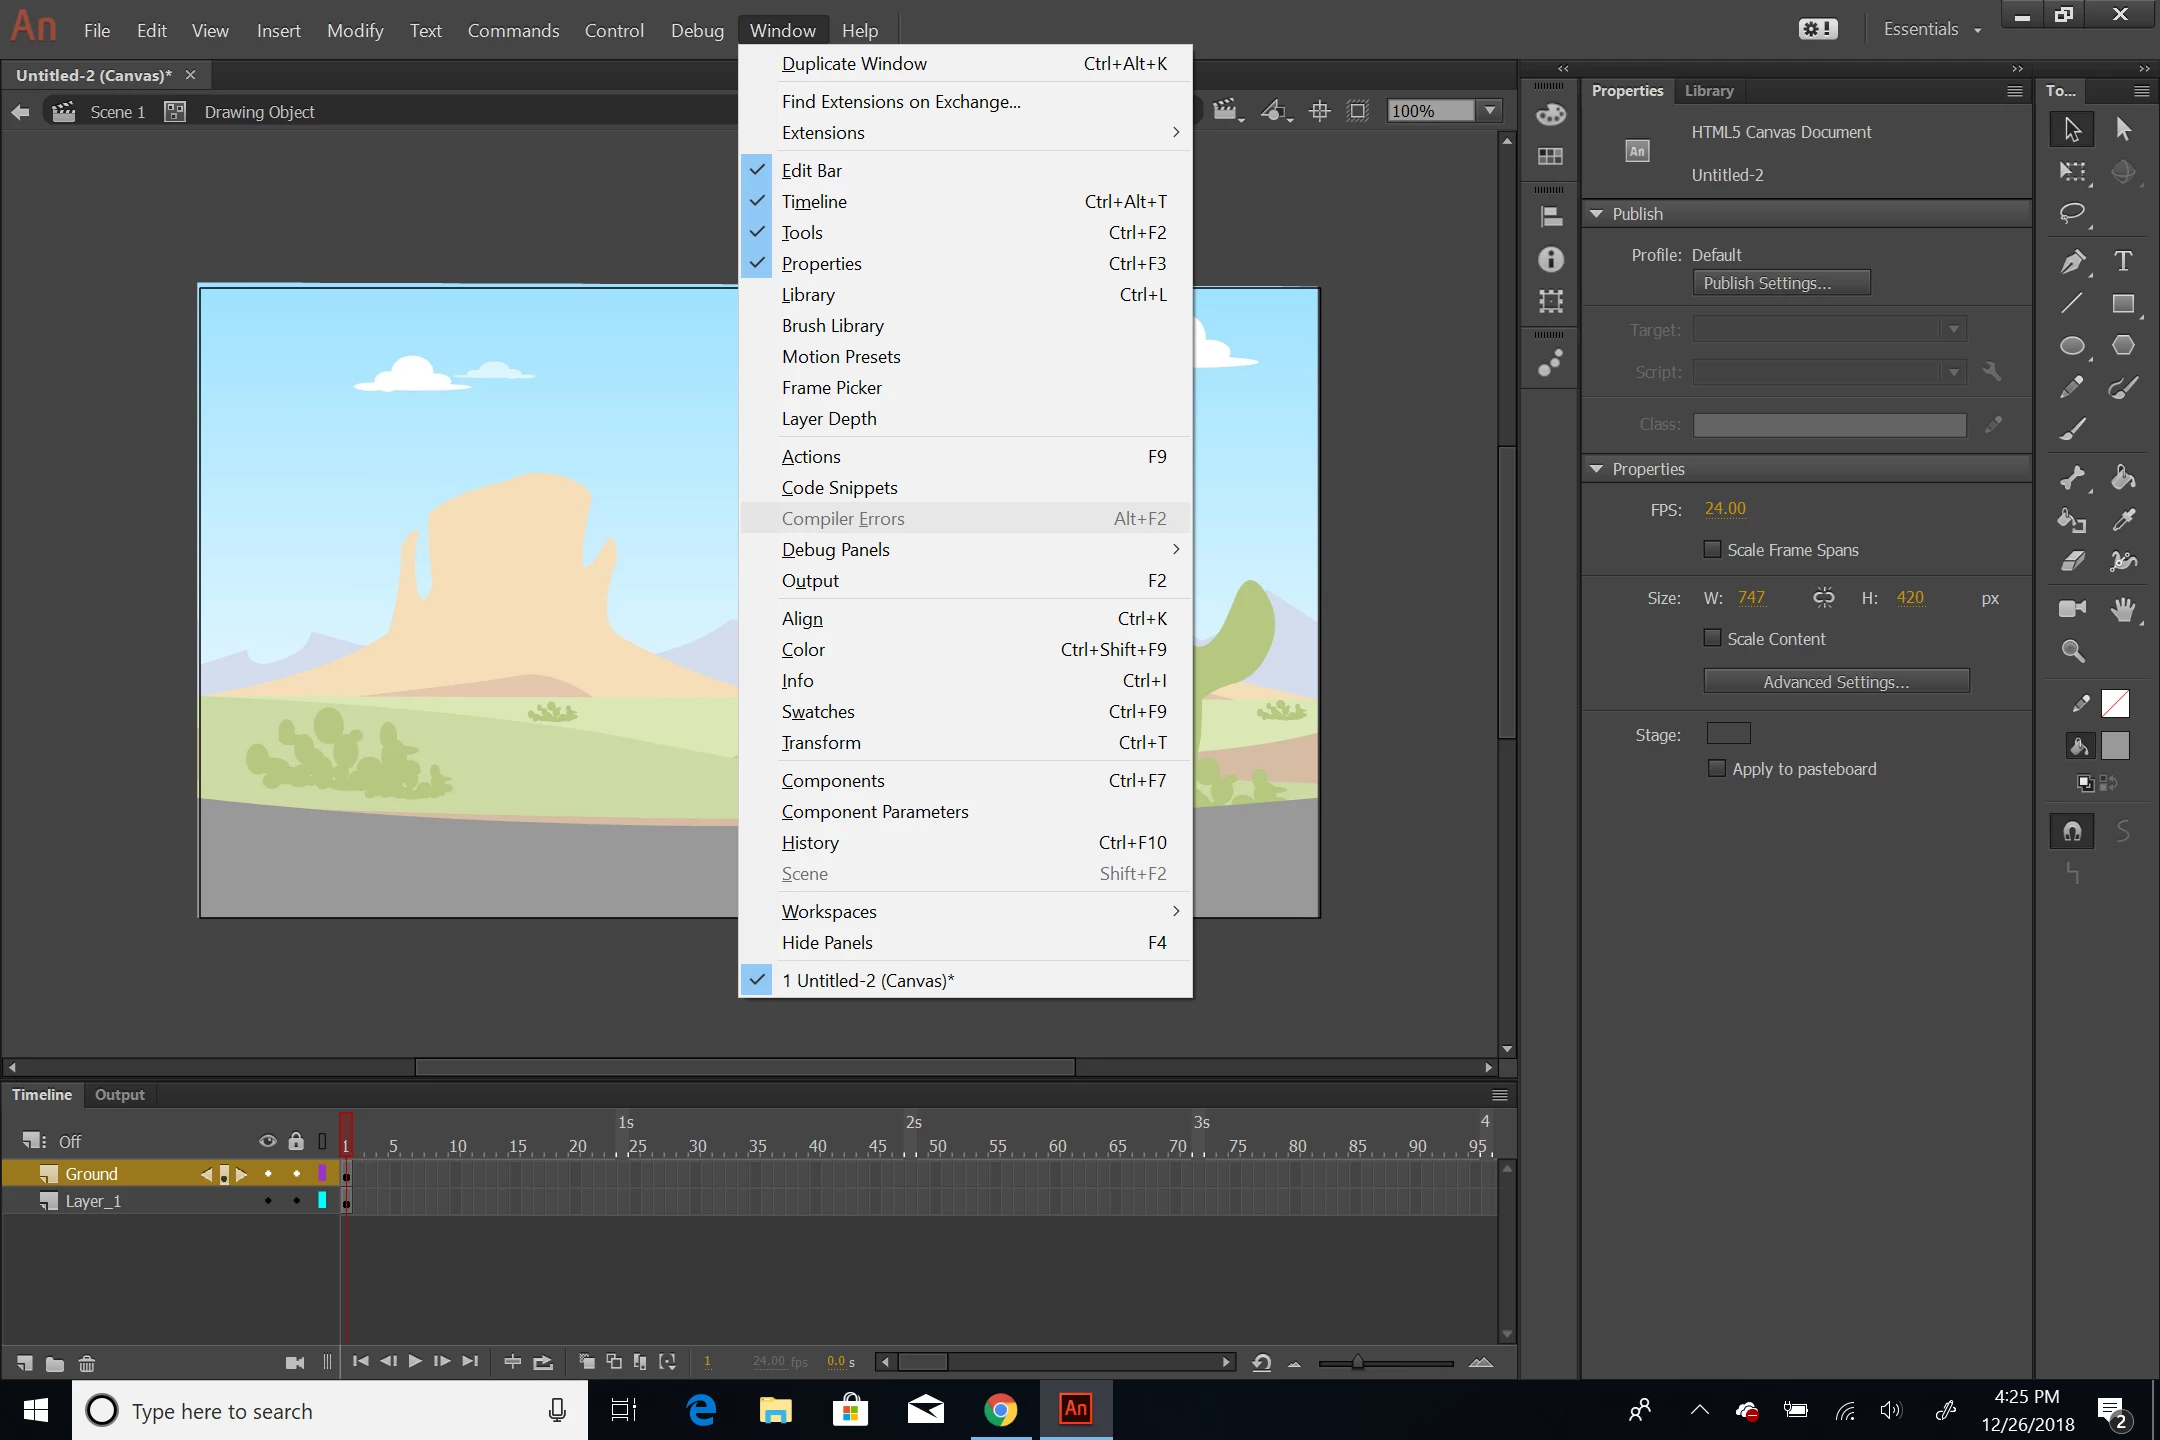Viewport: 2160px width, 1440px height.
Task: Select the Camera tool
Action: pyautogui.click(x=2072, y=609)
